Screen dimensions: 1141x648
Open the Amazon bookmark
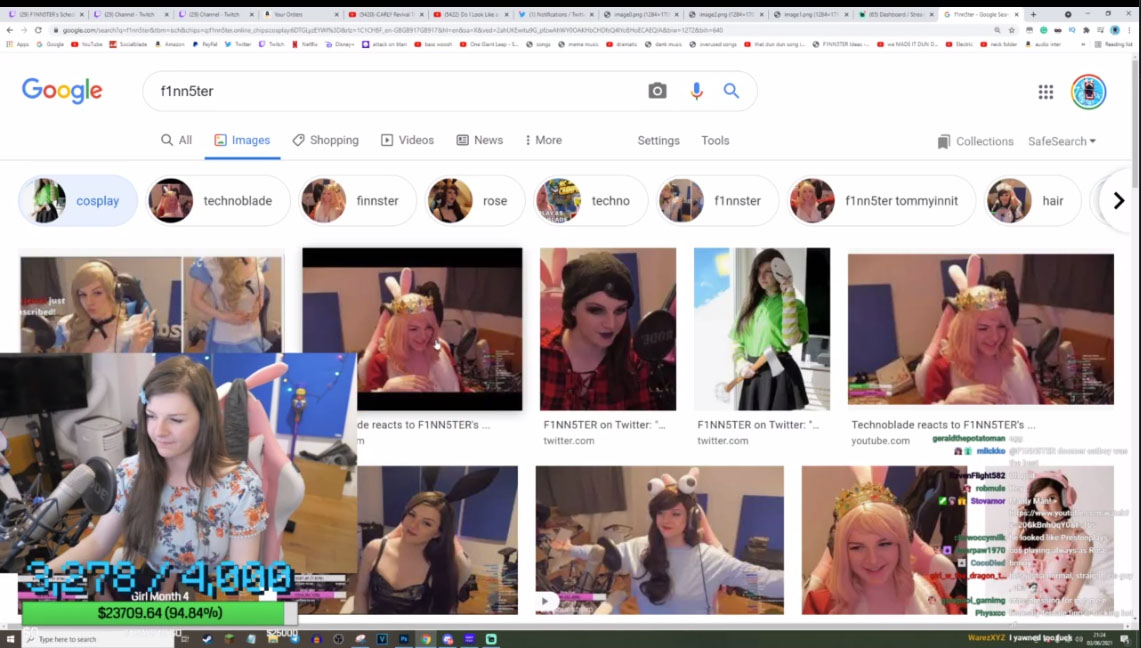[169, 44]
